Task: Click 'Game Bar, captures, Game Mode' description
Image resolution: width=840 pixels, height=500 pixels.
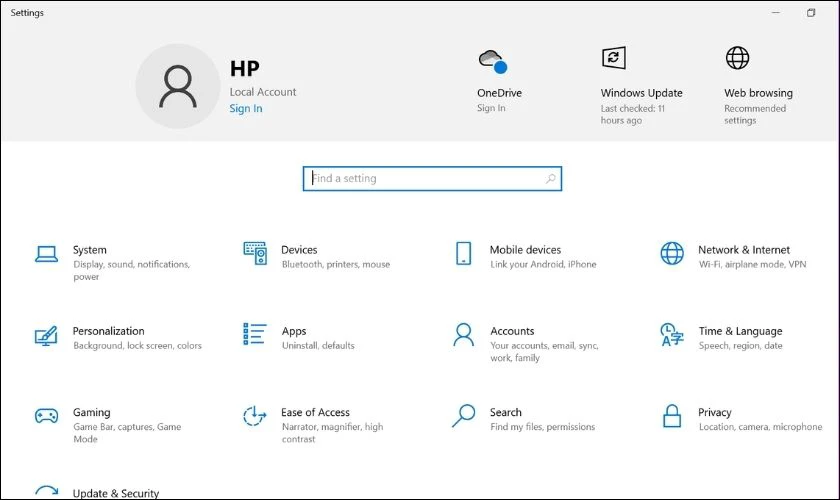Action: point(127,433)
